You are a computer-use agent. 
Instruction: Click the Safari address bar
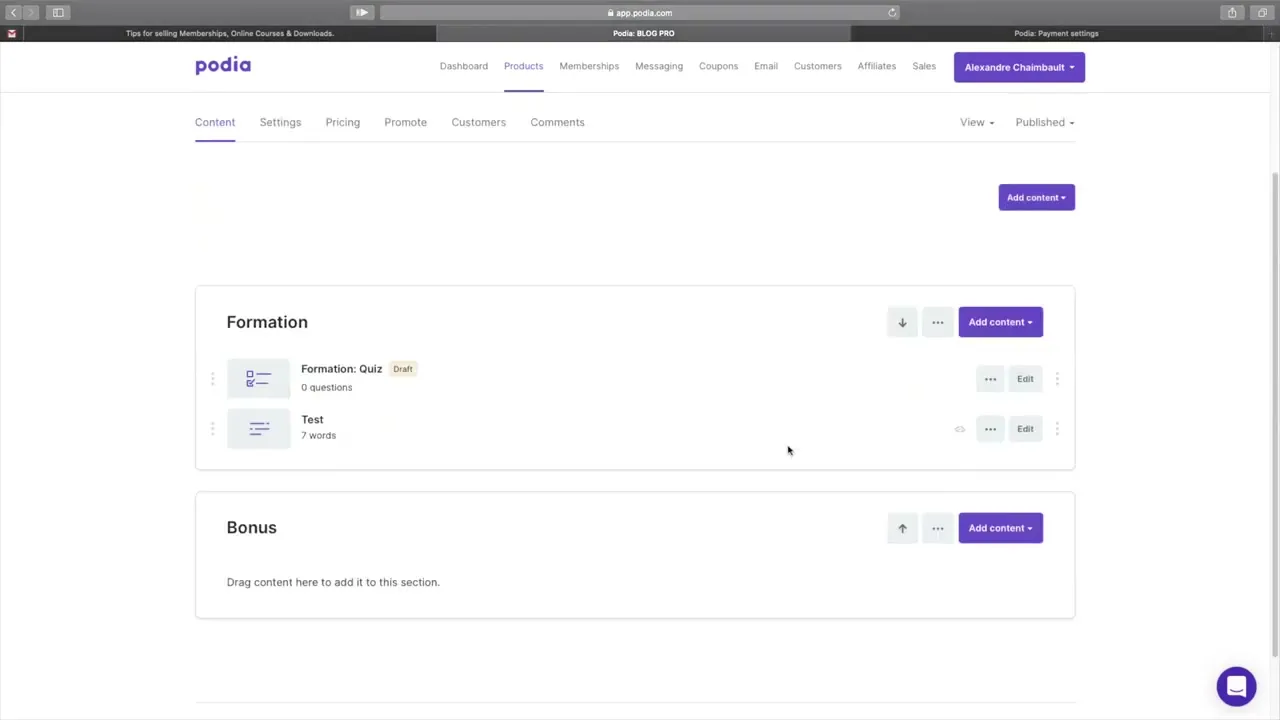click(640, 13)
